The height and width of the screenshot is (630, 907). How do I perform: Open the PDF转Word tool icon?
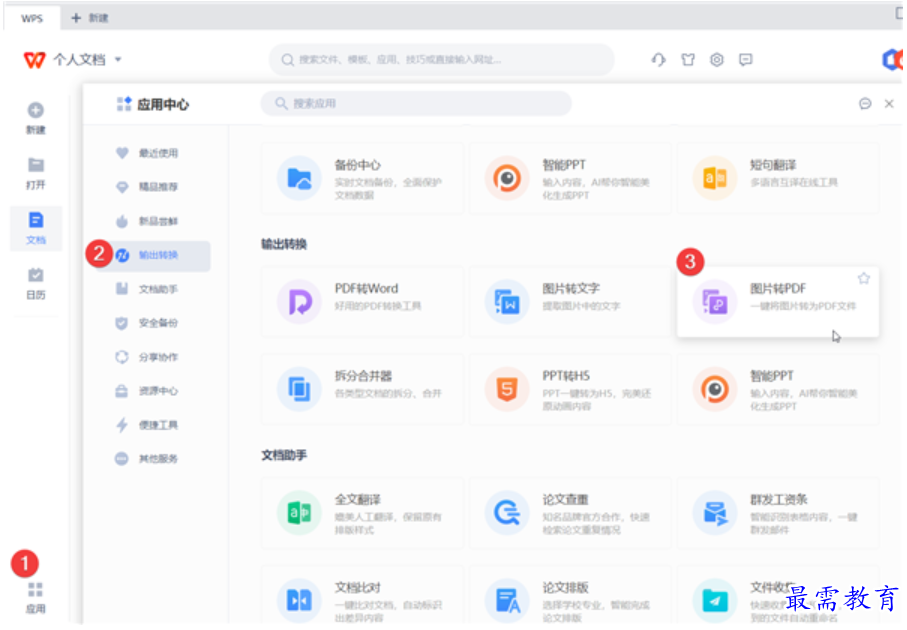click(299, 301)
